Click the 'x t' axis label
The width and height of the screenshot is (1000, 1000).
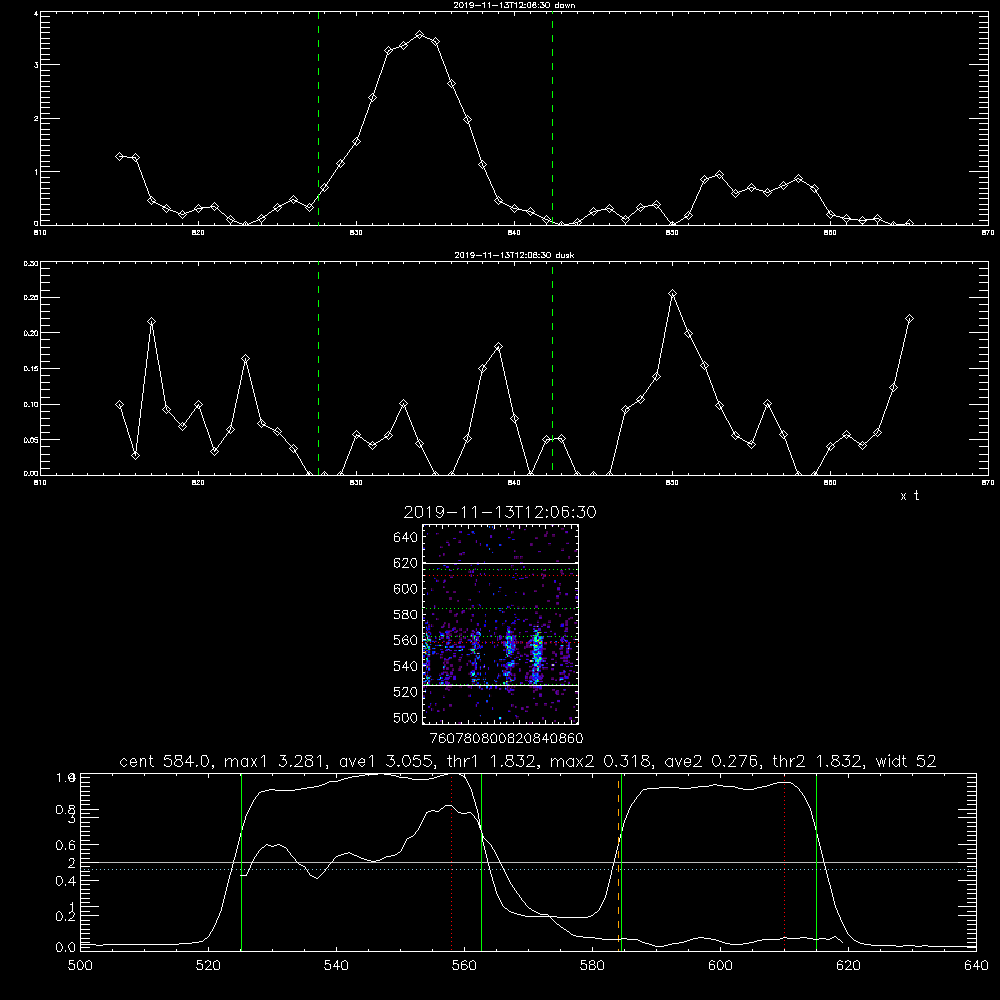coord(909,496)
